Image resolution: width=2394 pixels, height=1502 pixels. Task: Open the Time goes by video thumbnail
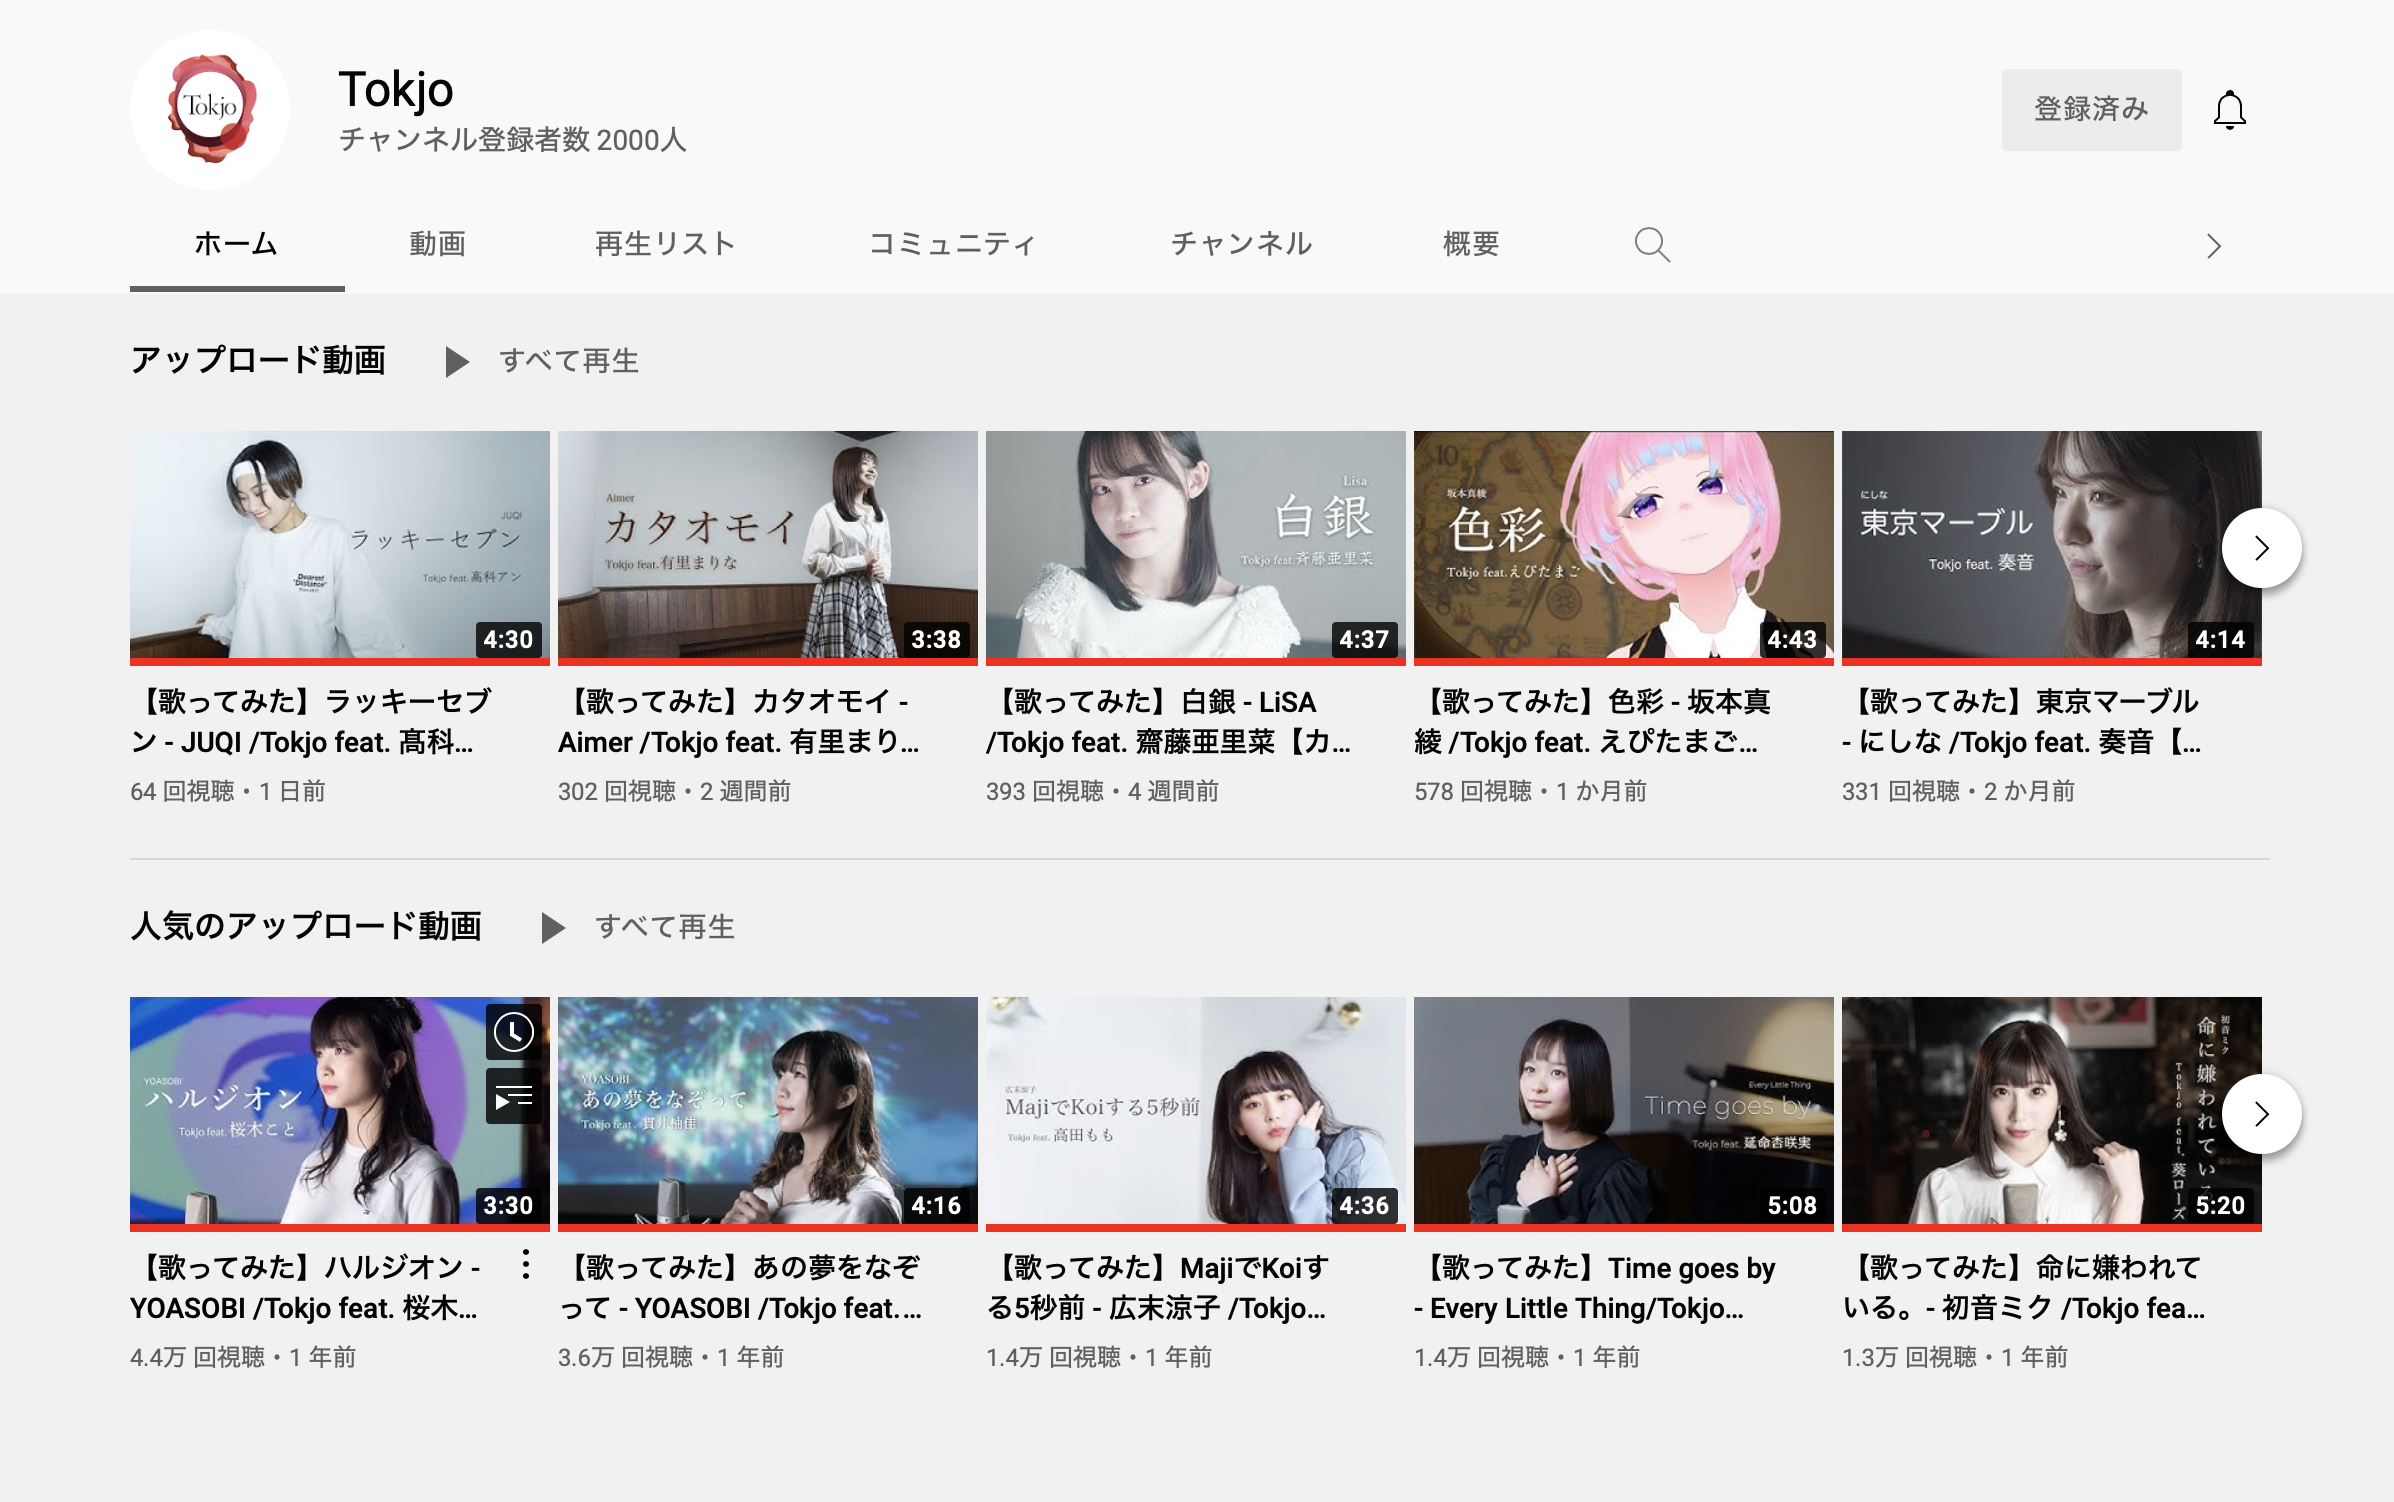point(1623,1110)
